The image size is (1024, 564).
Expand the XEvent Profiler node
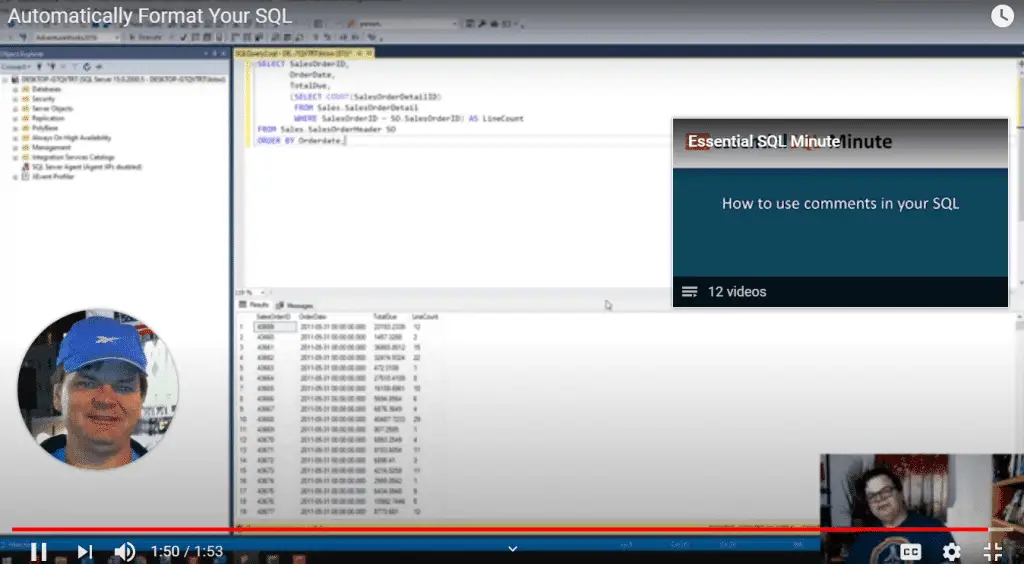(15, 177)
